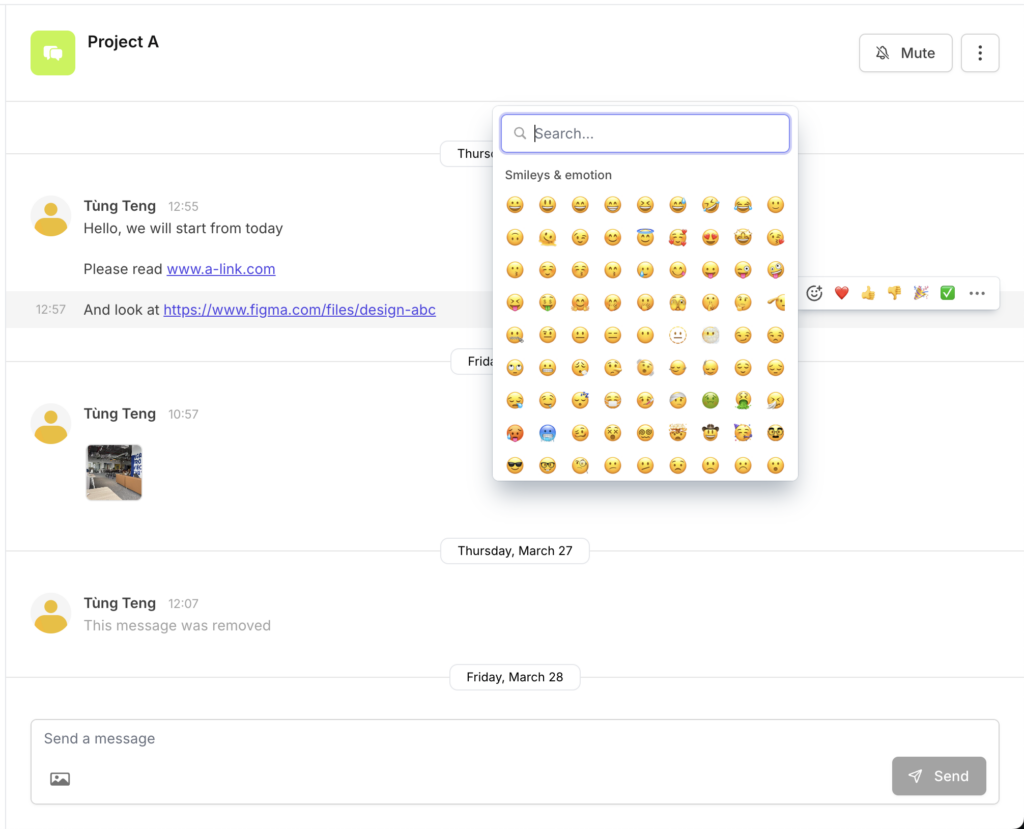Screen dimensions: 1024x829
Task: Select the heart-eyes face emoji
Action: pyautogui.click(x=710, y=238)
